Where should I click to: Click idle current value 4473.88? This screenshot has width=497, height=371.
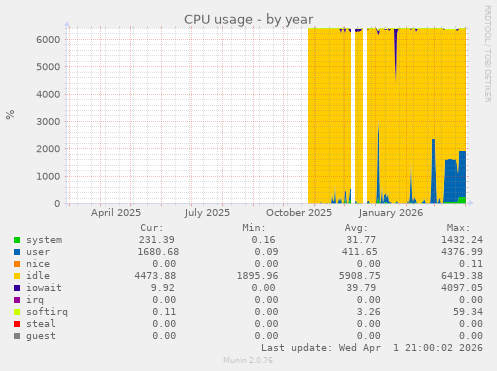click(155, 276)
